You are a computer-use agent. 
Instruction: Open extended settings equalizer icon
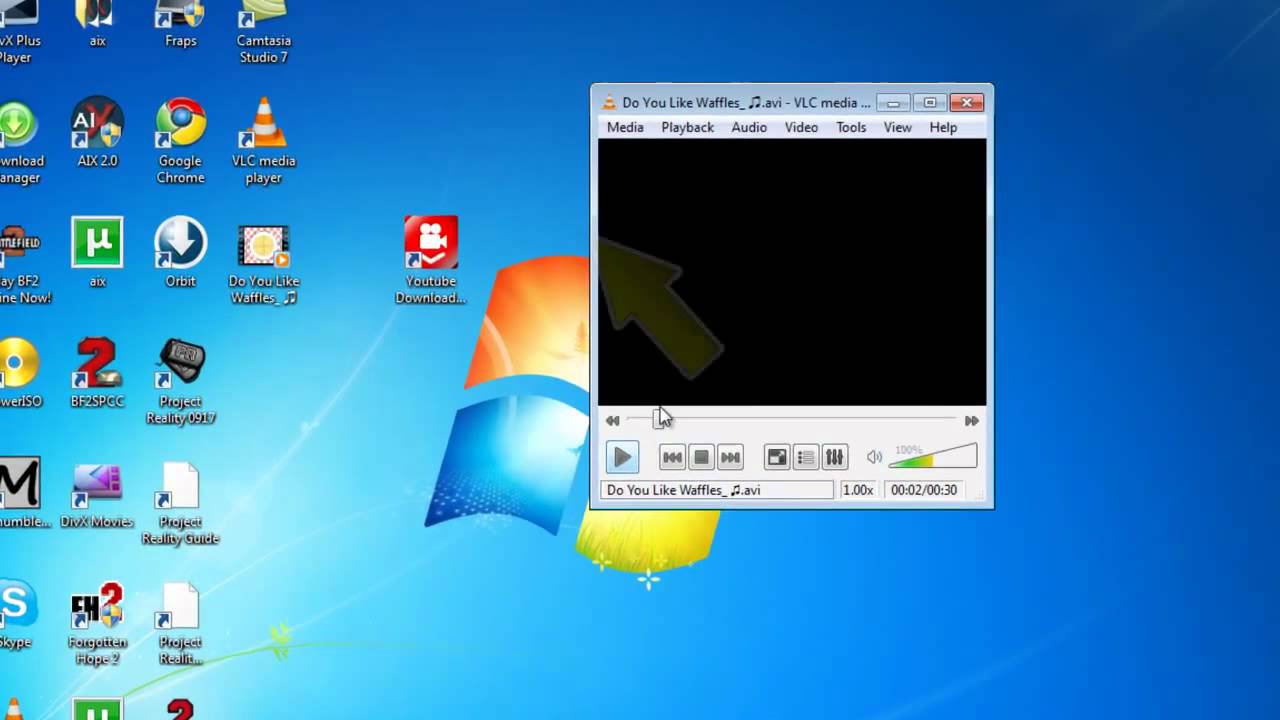pyautogui.click(x=834, y=458)
